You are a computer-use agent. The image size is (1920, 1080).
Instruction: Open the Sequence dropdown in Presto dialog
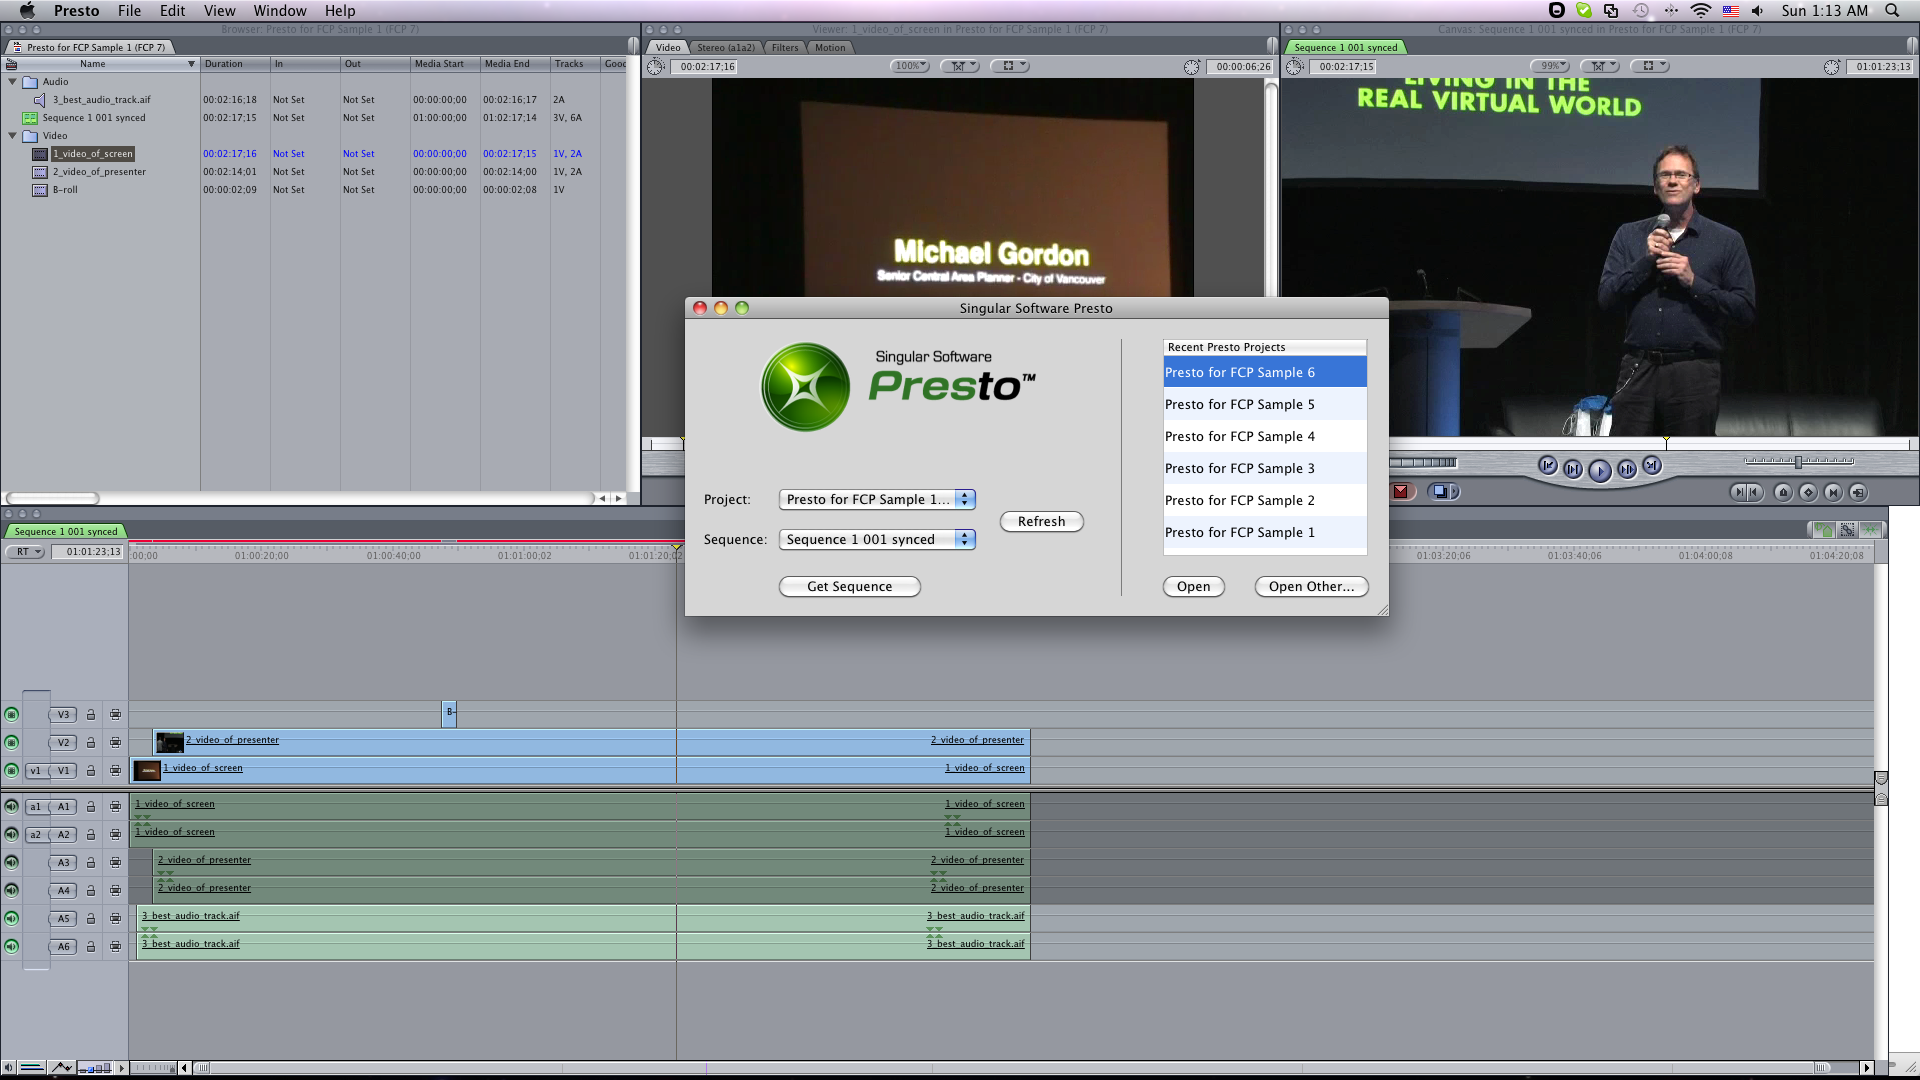(876, 539)
